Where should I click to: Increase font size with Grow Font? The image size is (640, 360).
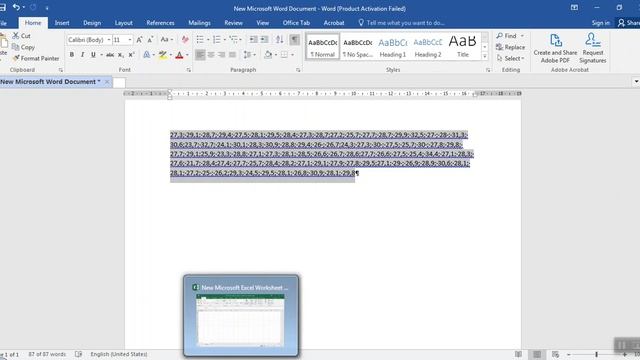tap(139, 40)
